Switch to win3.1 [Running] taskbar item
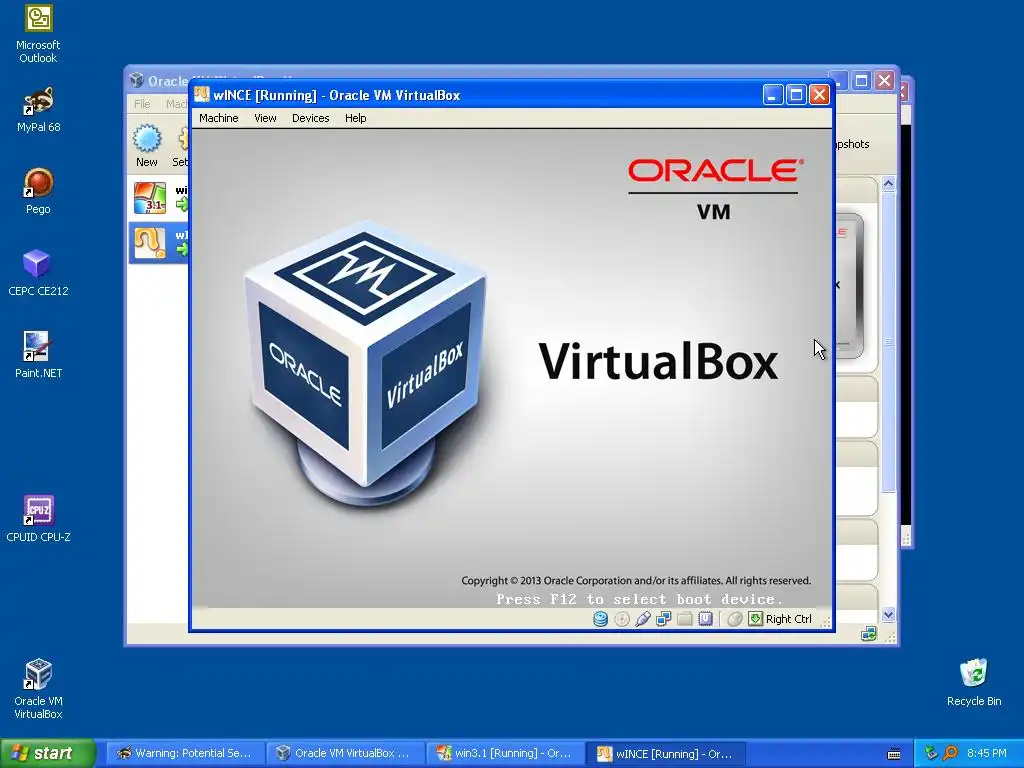1024x768 pixels. click(505, 753)
